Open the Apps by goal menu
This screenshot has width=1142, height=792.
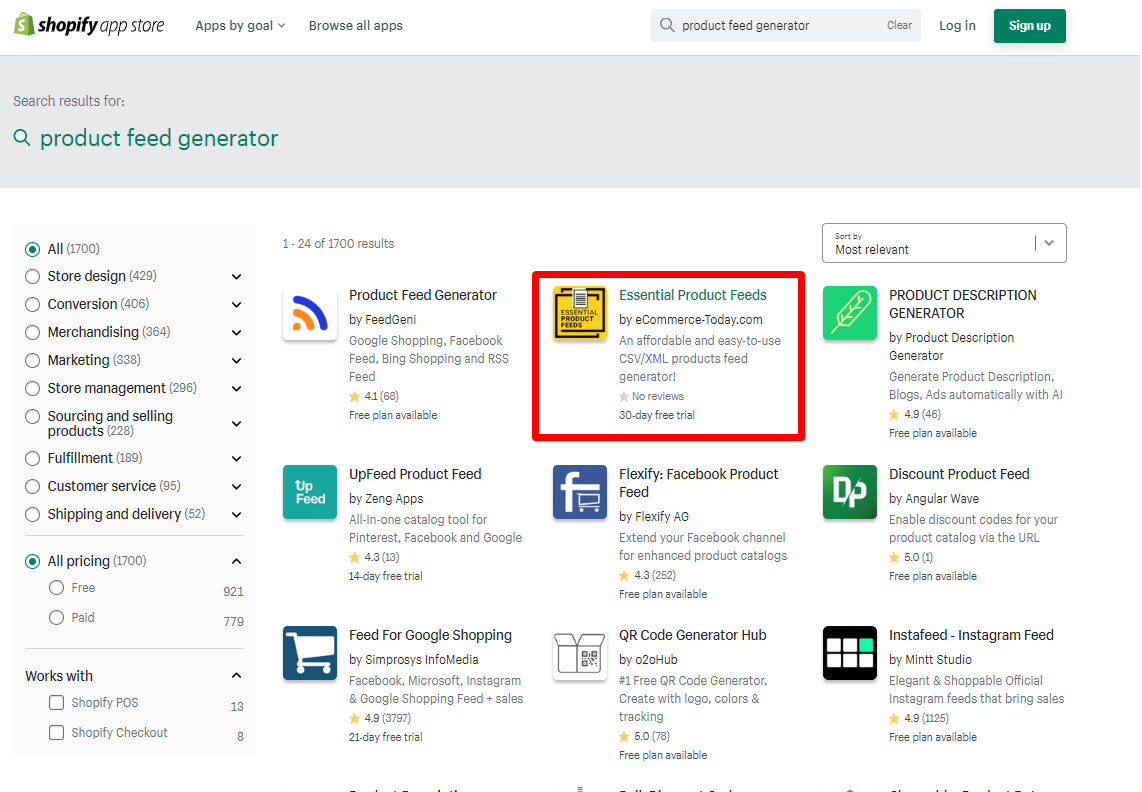pyautogui.click(x=240, y=26)
